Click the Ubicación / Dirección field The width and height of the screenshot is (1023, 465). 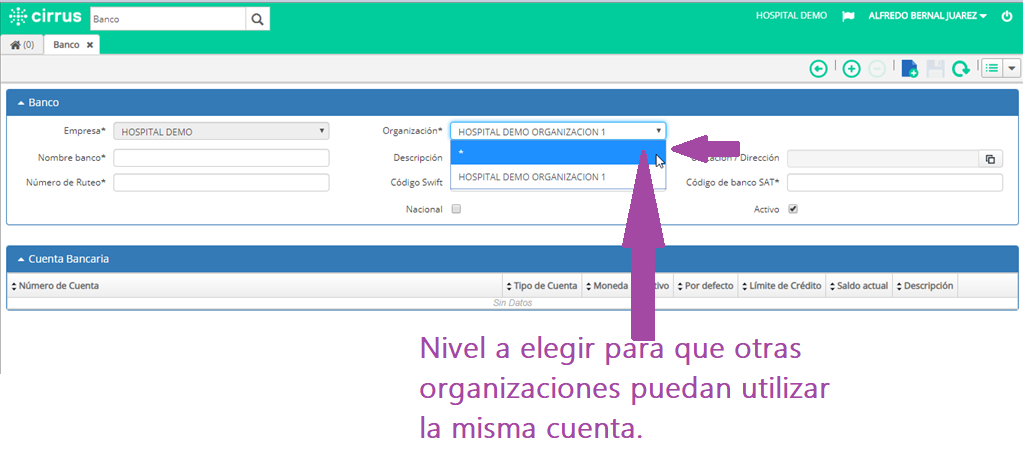pos(883,158)
